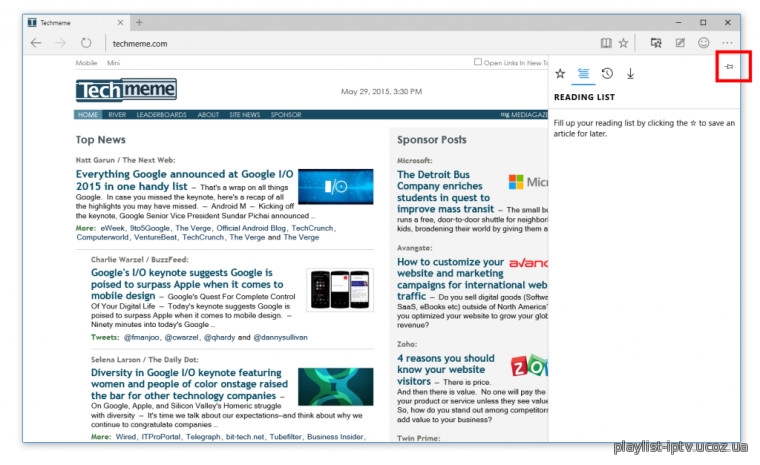This screenshot has width=760, height=465.
Task: Maximize the Edge browser window
Action: pyautogui.click(x=703, y=22)
